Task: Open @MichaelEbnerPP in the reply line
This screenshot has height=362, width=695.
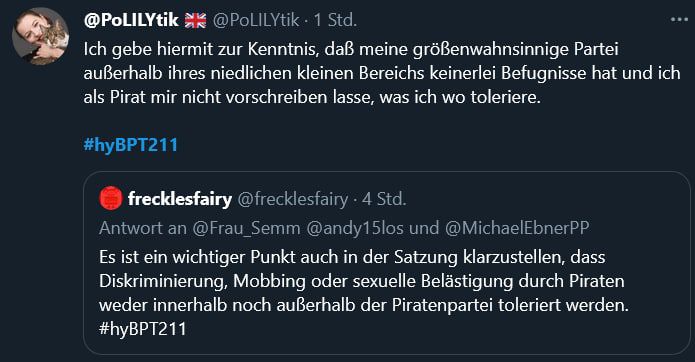Action: coord(517,228)
